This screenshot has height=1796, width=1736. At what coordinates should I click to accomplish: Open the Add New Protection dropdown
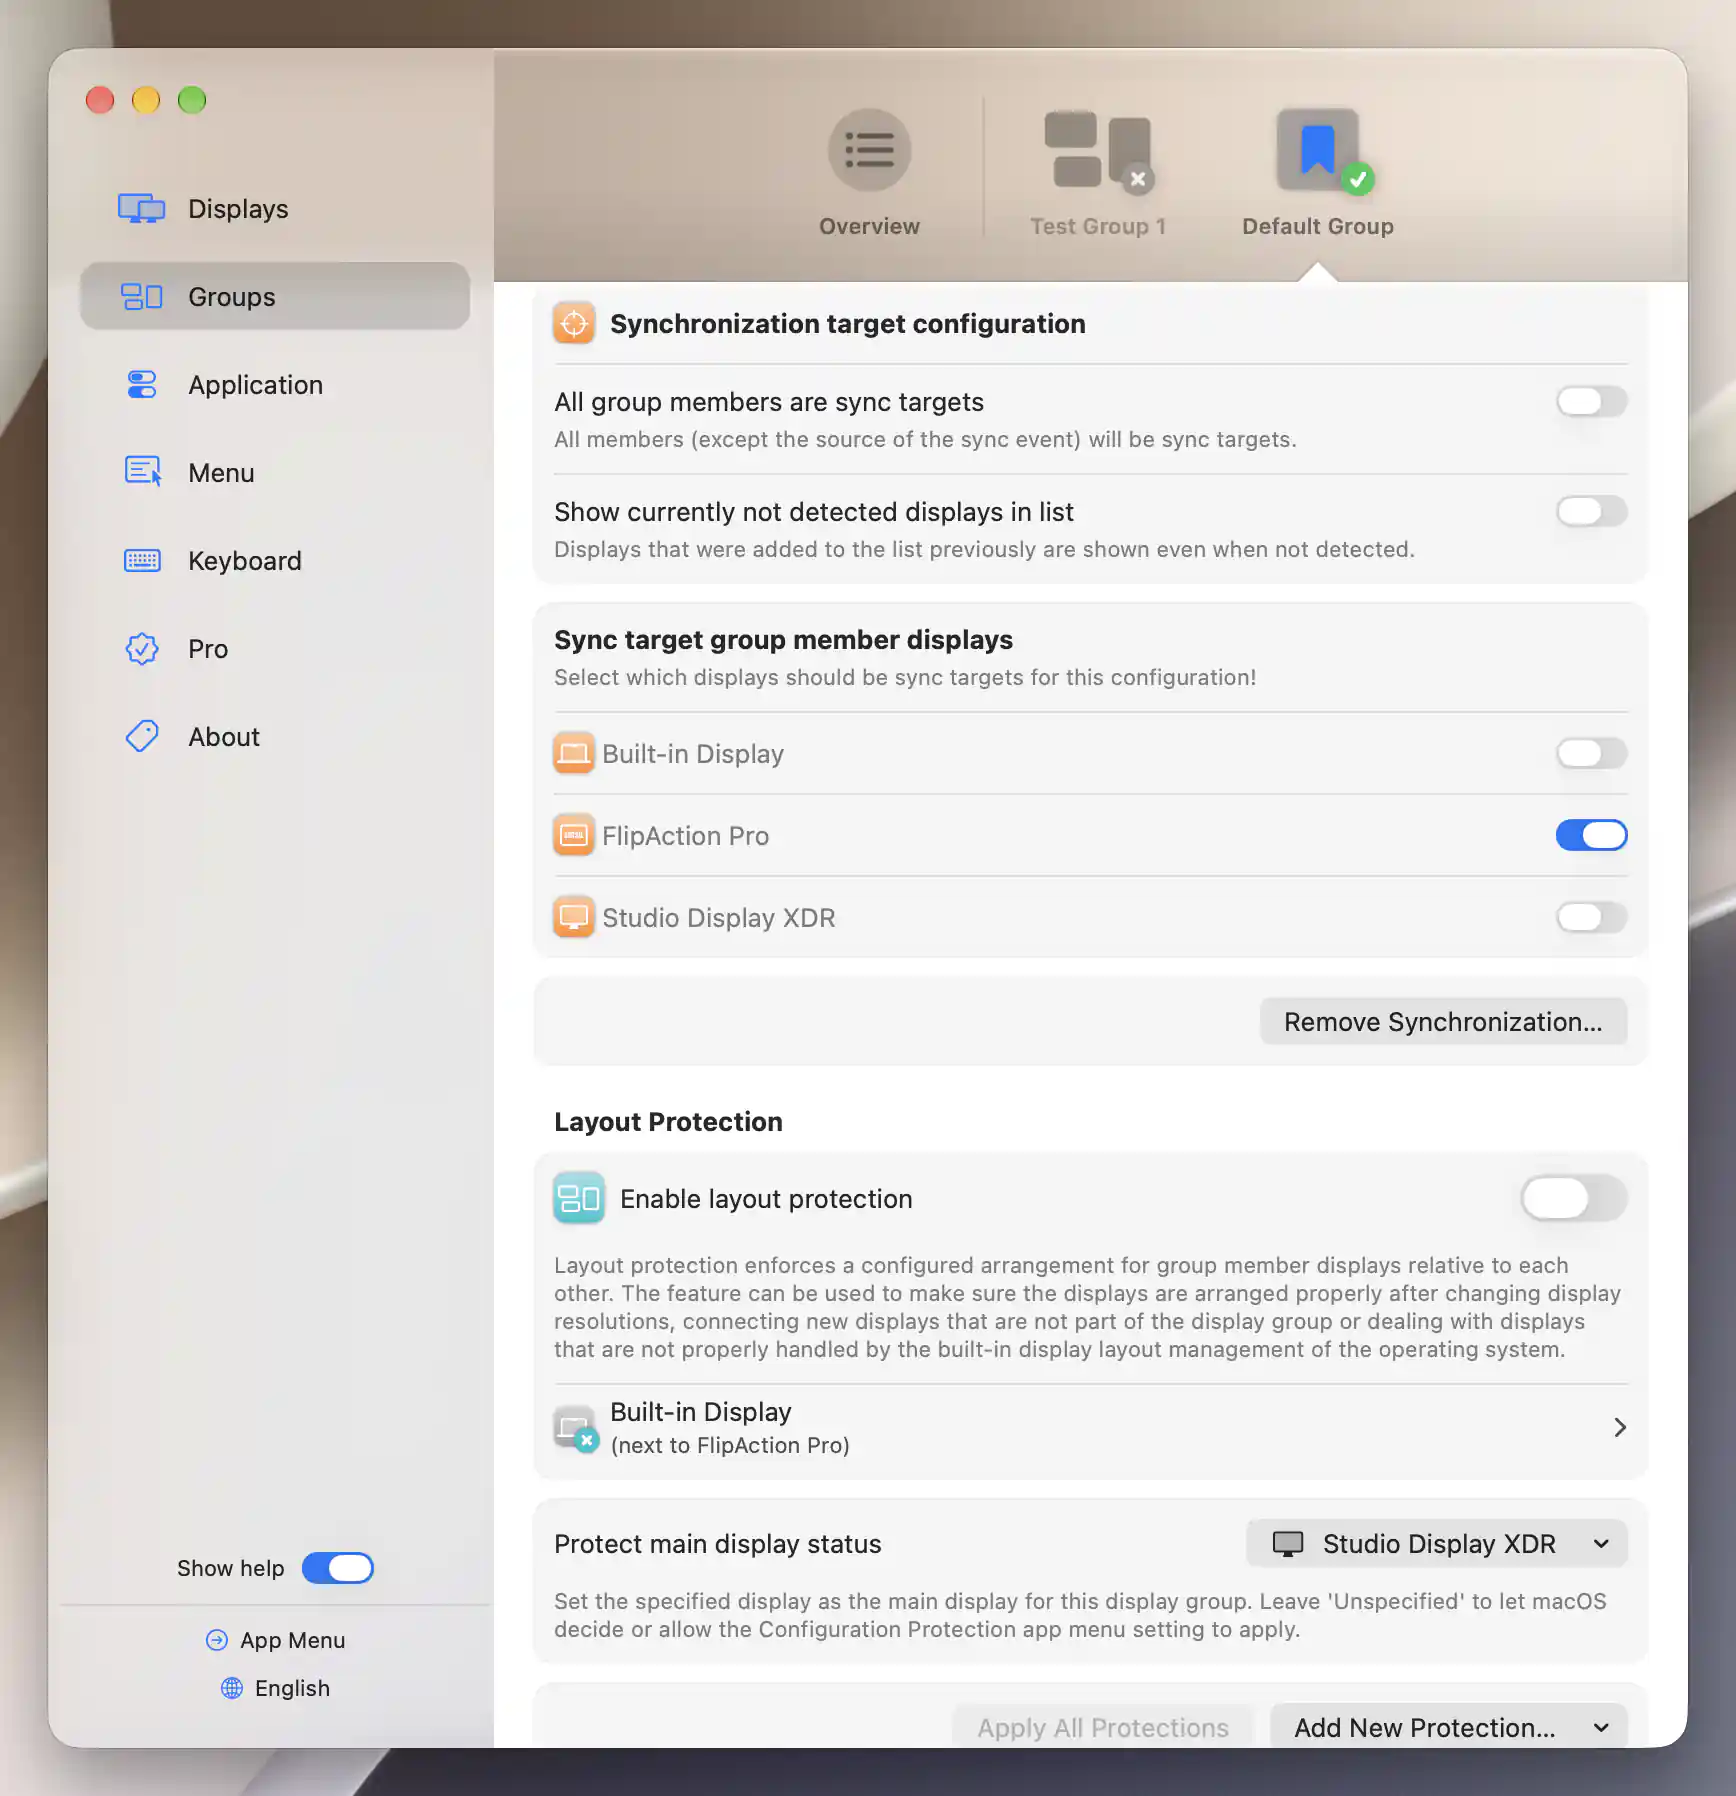1449,1727
